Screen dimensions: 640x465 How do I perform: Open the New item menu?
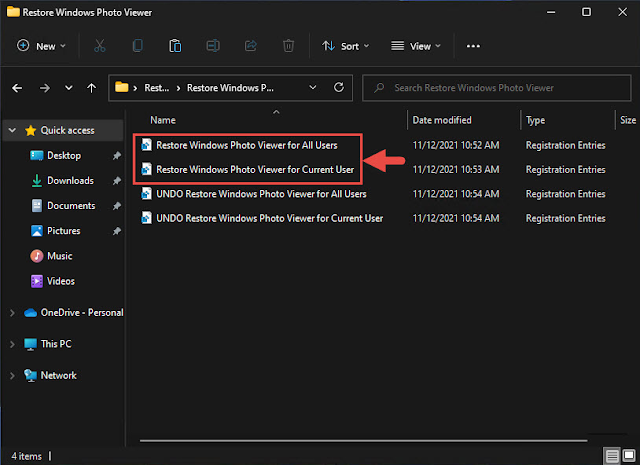(x=41, y=46)
